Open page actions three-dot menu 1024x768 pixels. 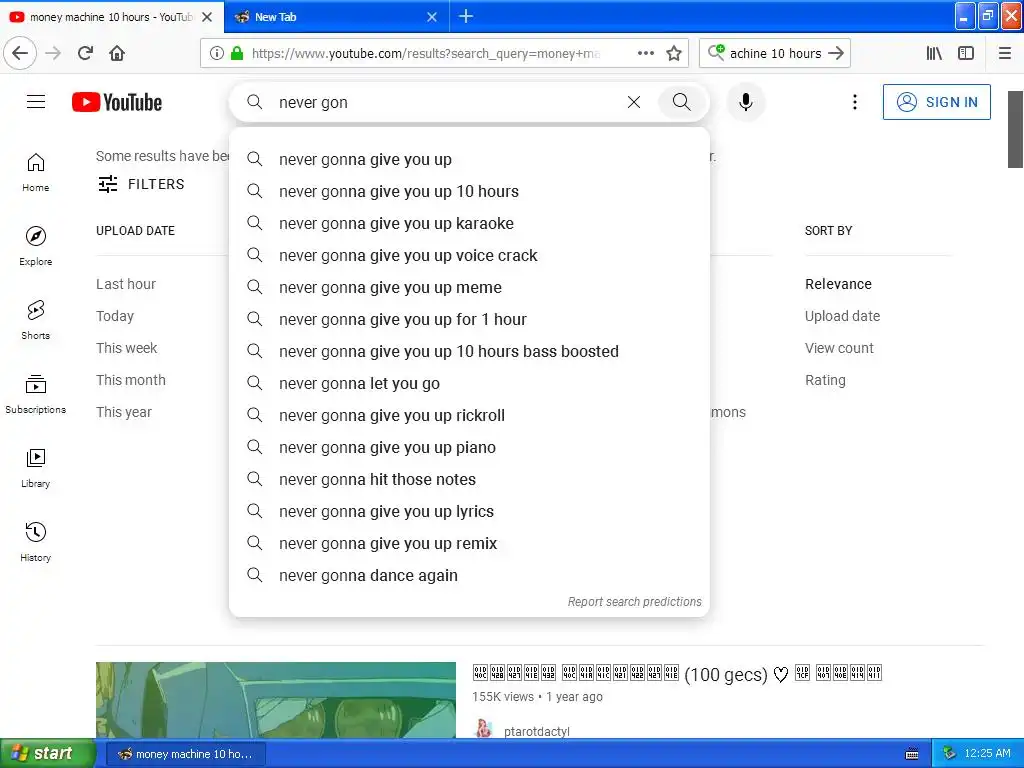point(646,53)
